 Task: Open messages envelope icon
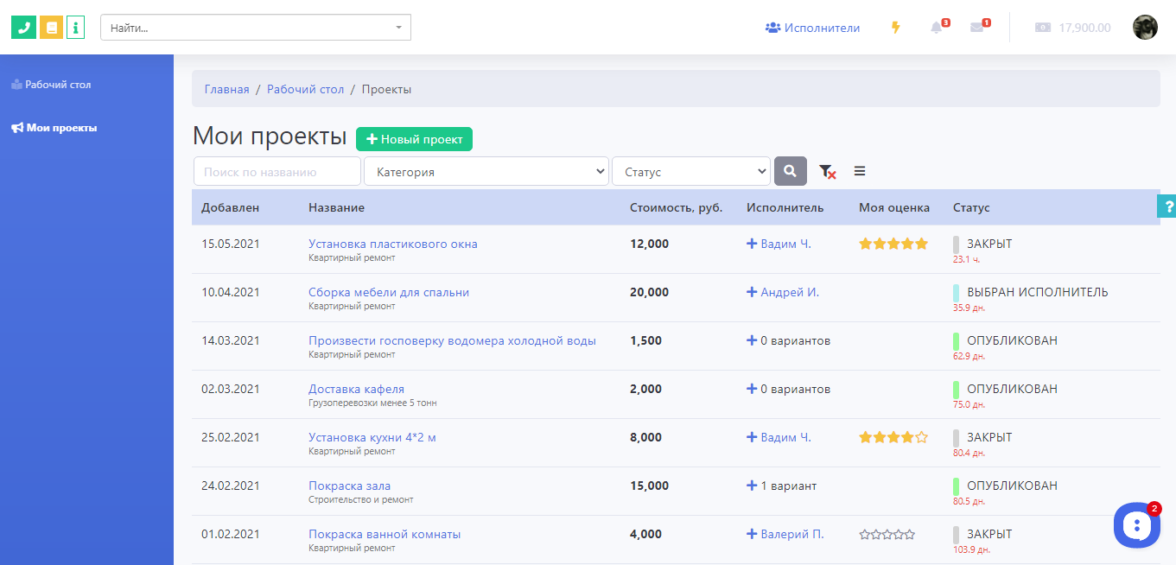pyautogui.click(x=978, y=28)
